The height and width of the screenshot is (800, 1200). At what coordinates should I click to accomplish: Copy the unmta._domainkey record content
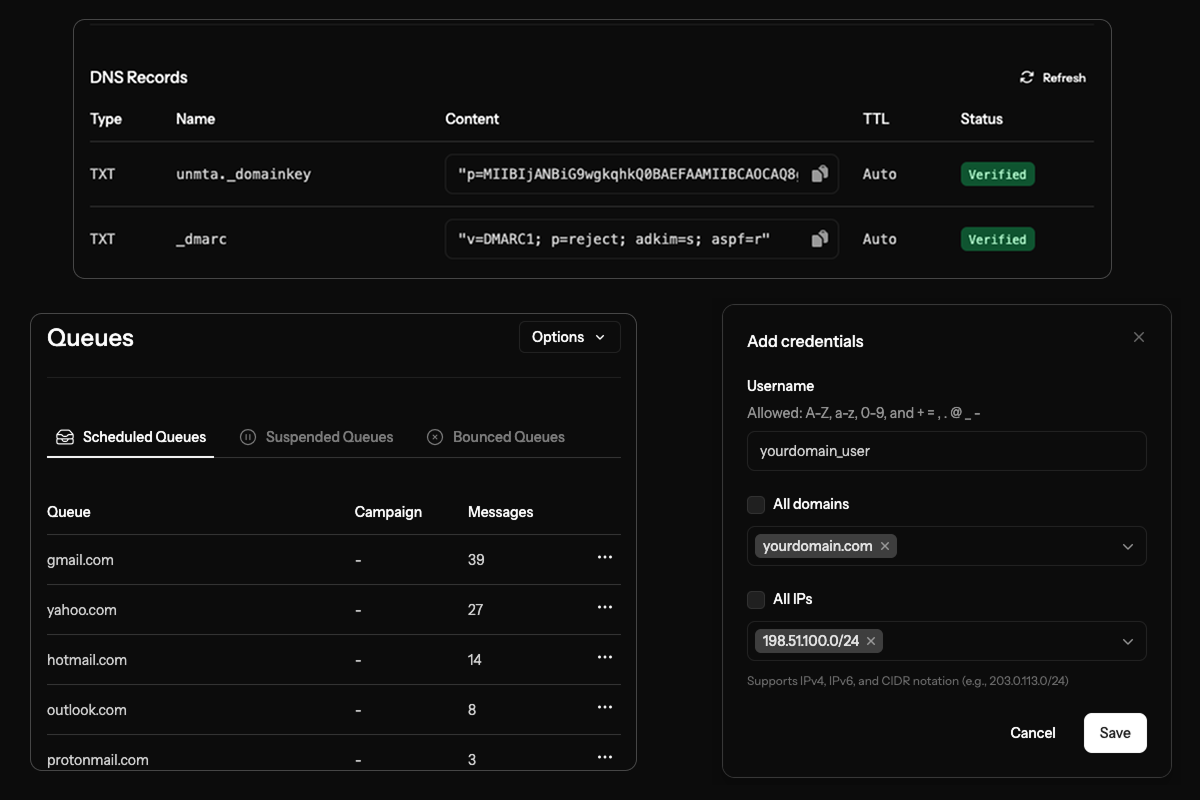(820, 174)
